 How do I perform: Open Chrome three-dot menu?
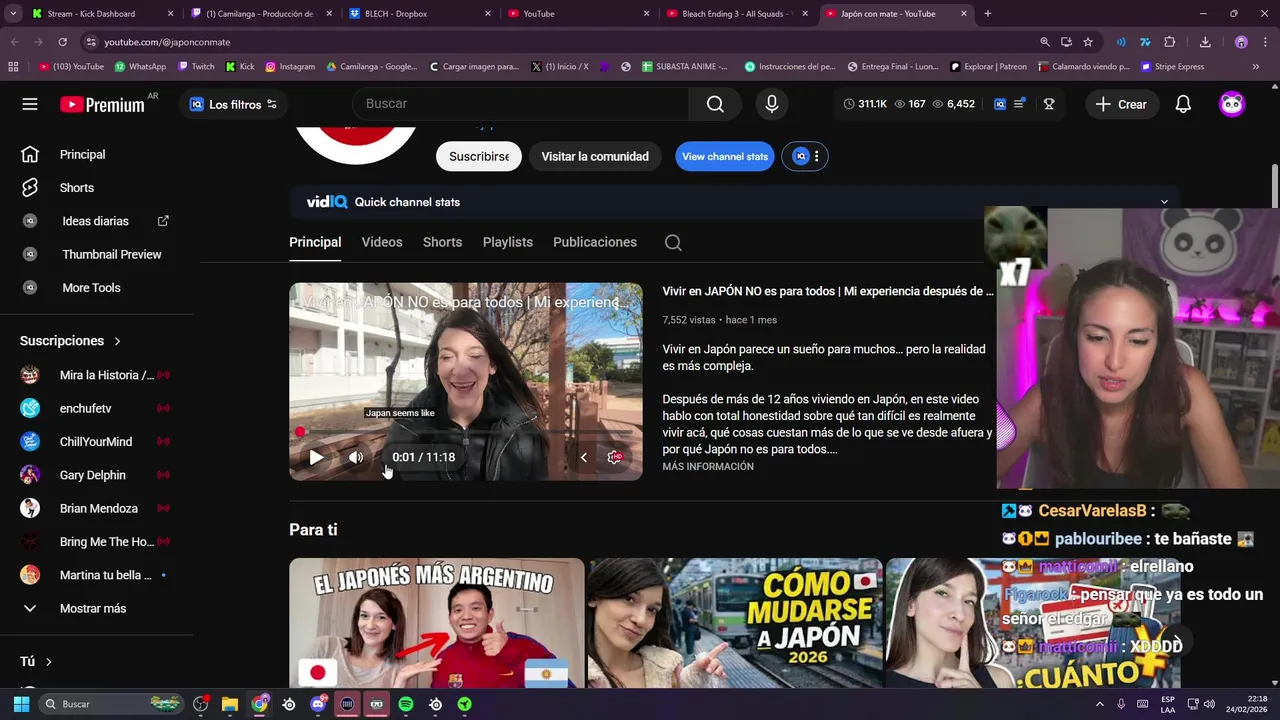coord(1265,42)
